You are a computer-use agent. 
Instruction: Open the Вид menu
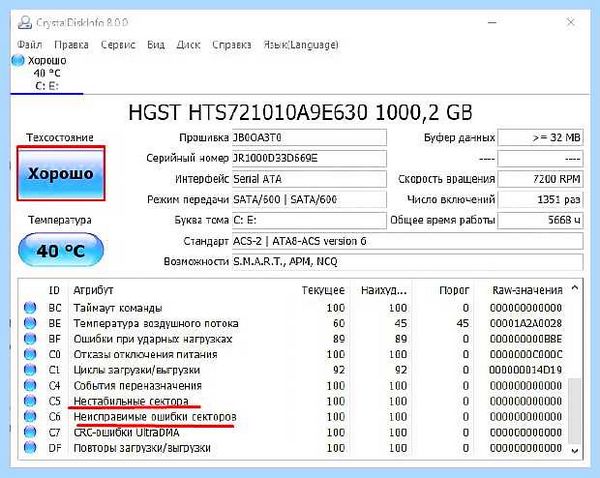pyautogui.click(x=156, y=45)
